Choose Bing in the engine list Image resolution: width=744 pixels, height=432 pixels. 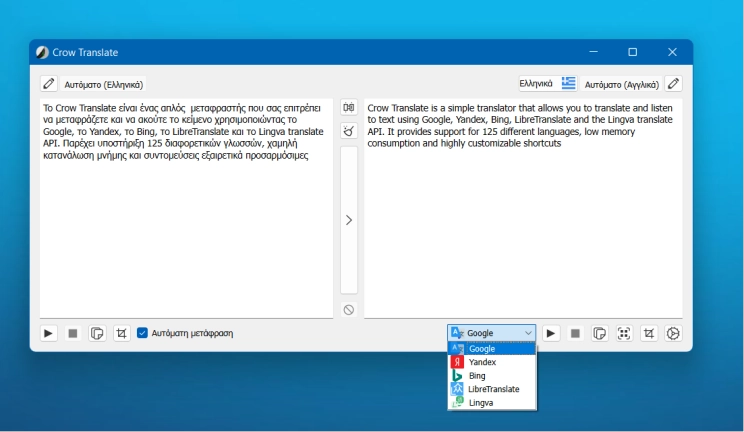point(492,376)
